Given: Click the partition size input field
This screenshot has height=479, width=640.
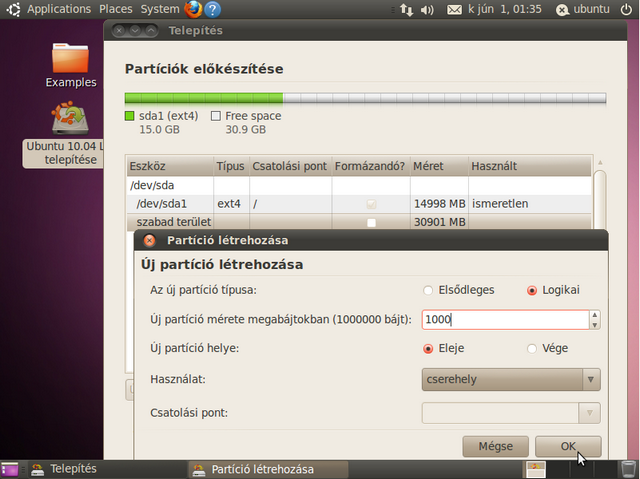Looking at the screenshot, I should tap(503, 320).
